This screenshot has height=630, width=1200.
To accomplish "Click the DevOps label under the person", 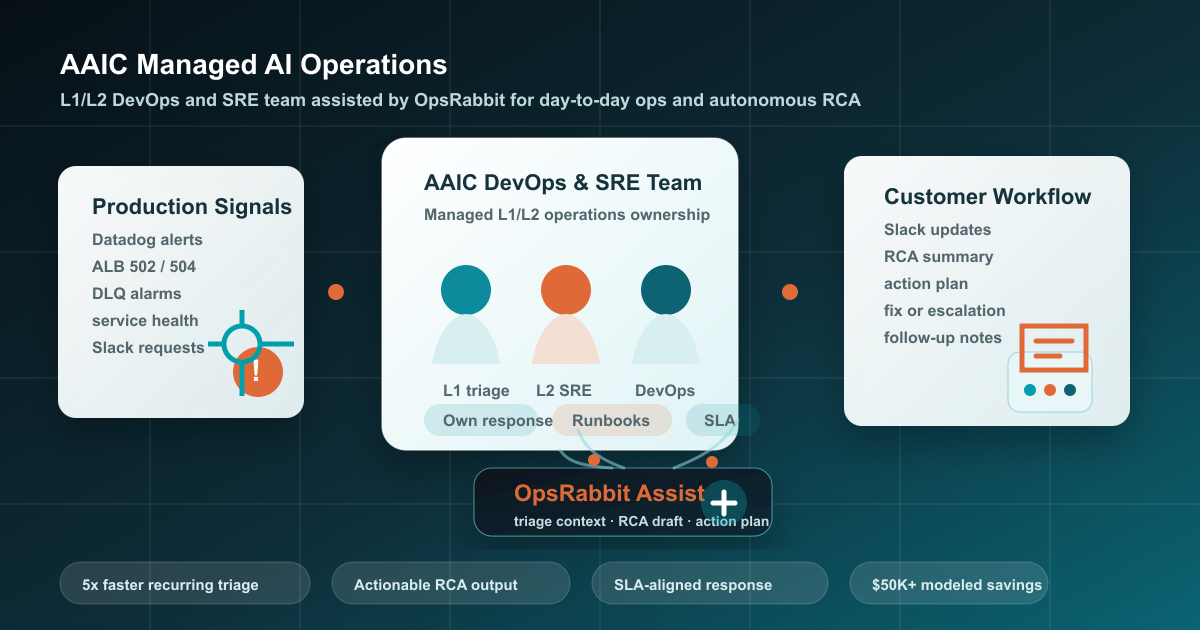I will 665,391.
